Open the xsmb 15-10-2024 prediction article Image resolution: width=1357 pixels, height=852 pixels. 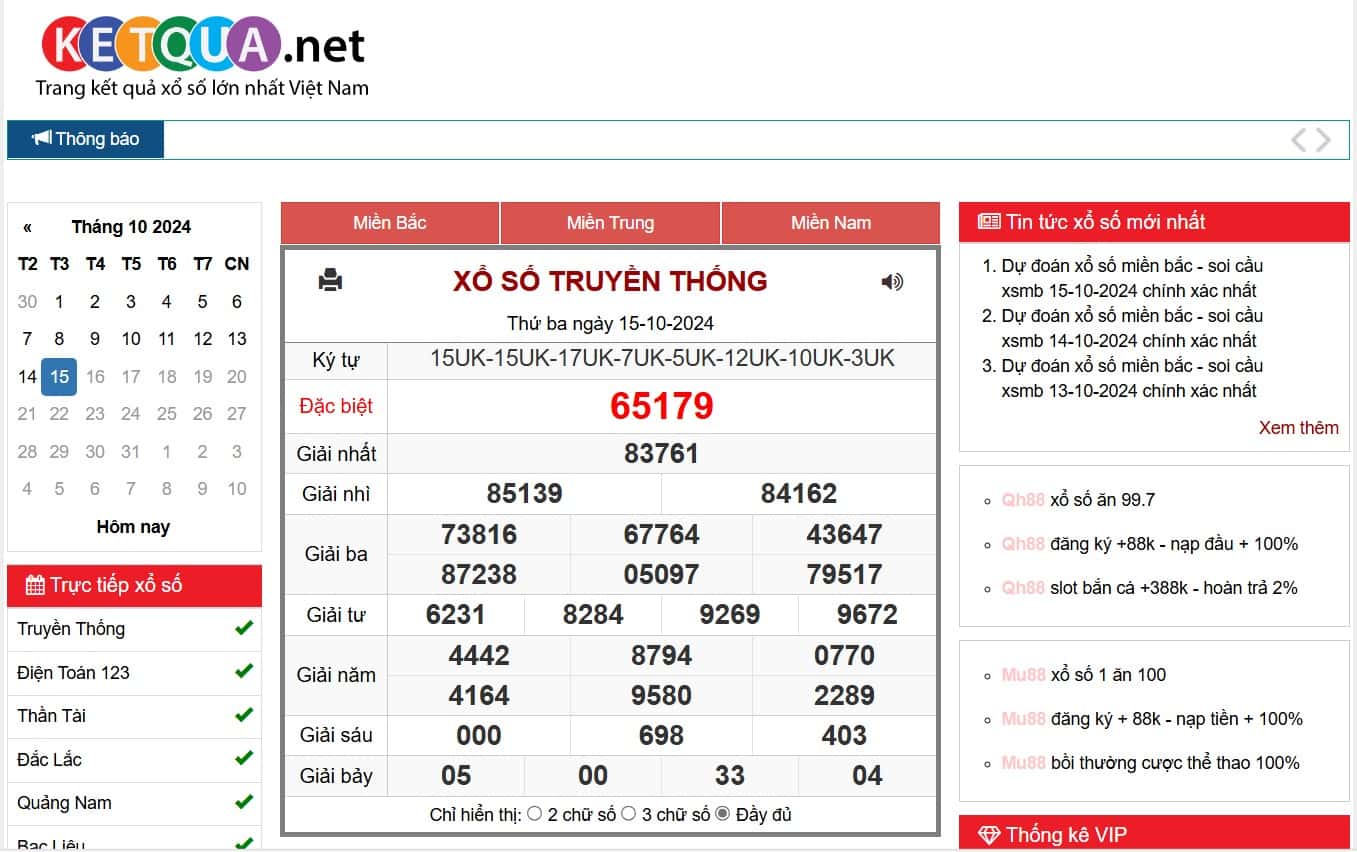(x=1132, y=278)
